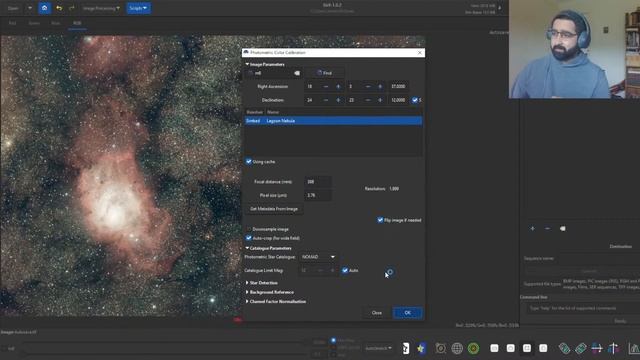Image resolution: width=640 pixels, height=360 pixels.
Task: Undo the last operation via the undo arrow
Action: tap(59, 8)
